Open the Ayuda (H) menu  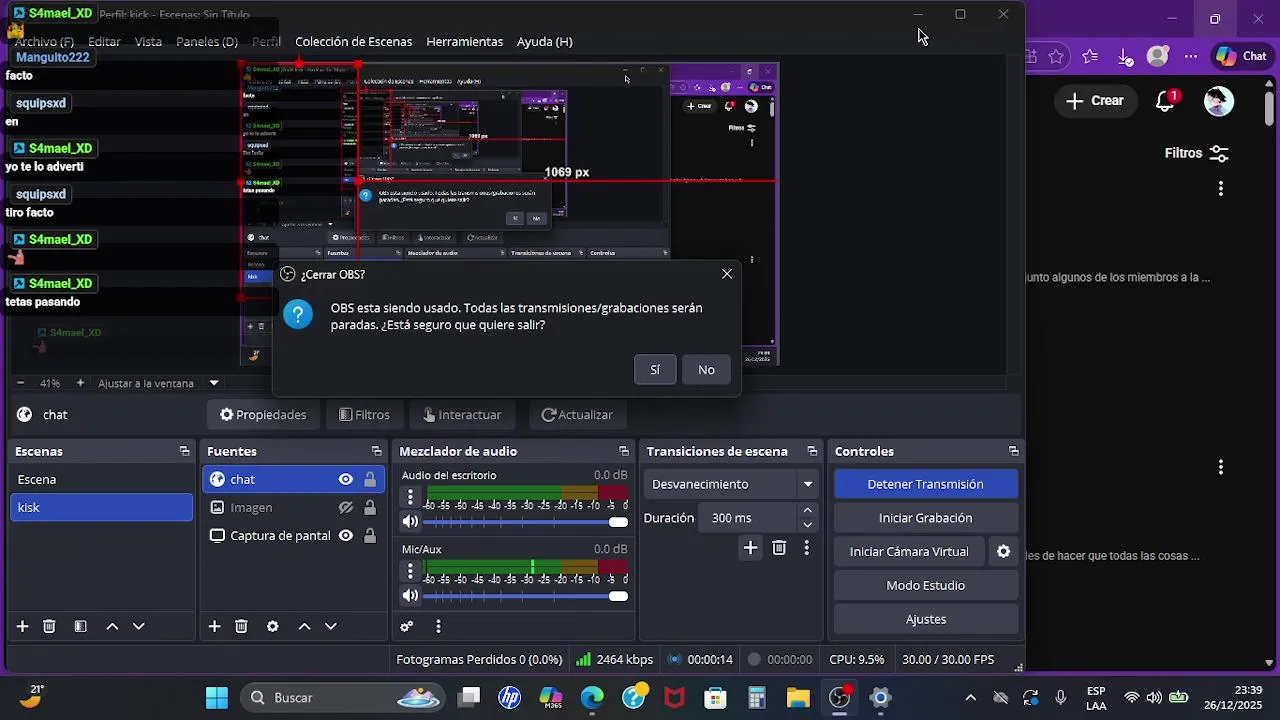pyautogui.click(x=544, y=42)
